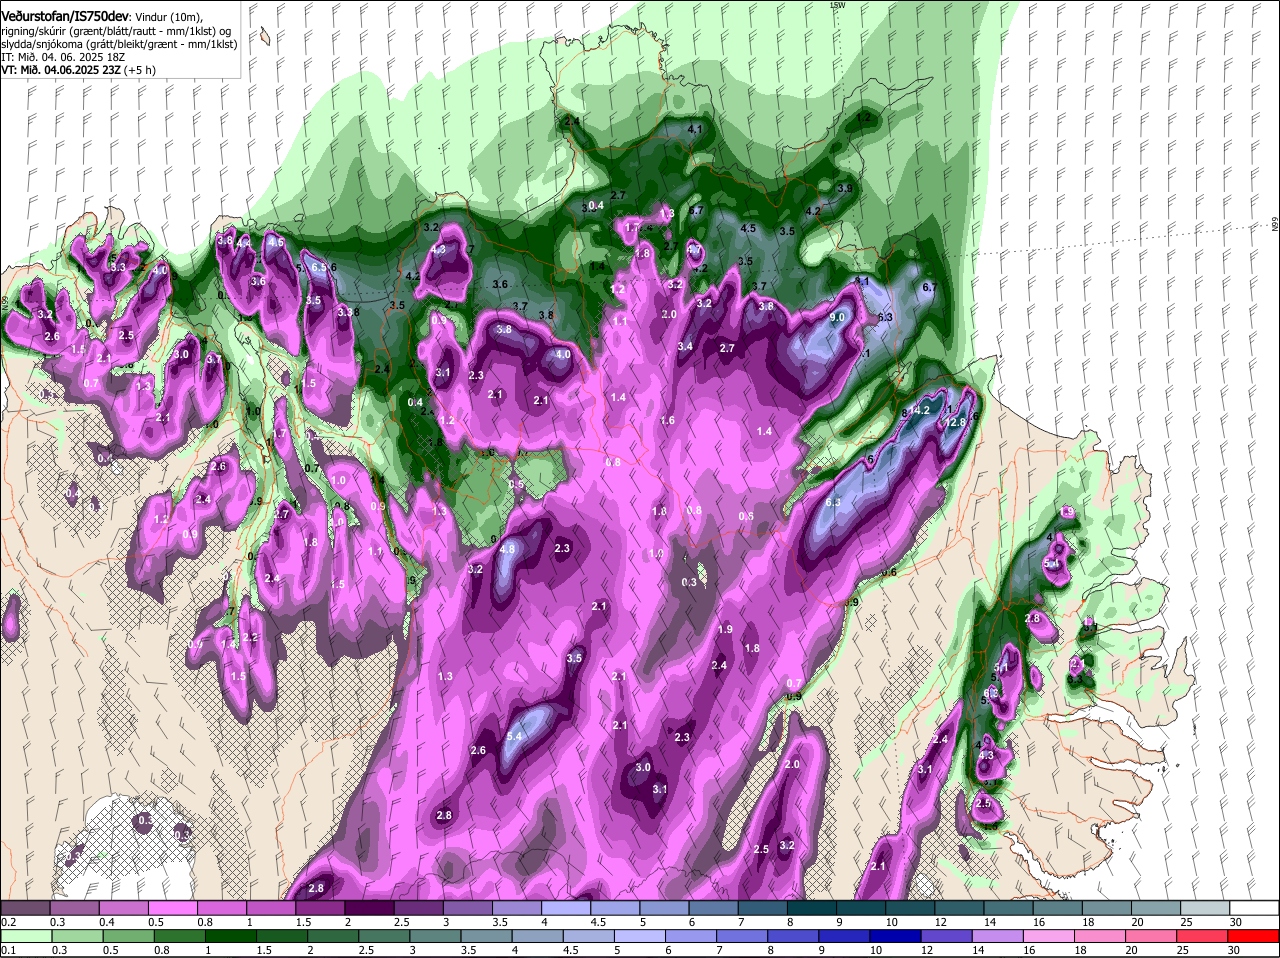
Task: Pick the snow legend 25–30 pale grey swatch
Action: click(1203, 907)
